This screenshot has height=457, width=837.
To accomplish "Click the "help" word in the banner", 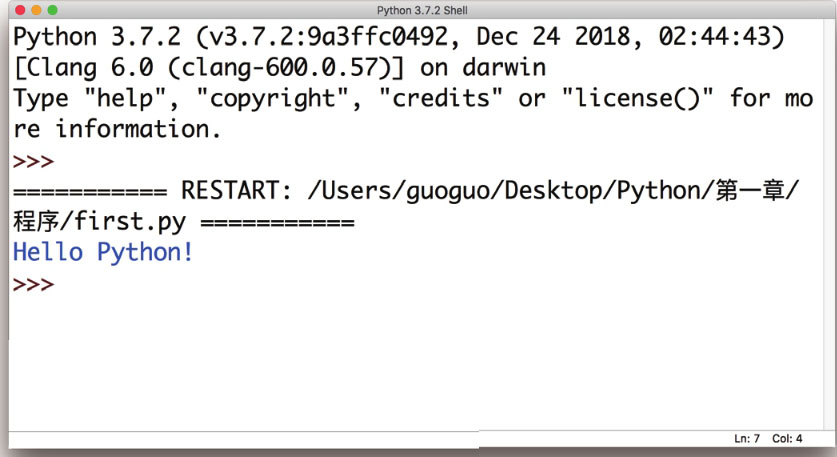I will click(x=125, y=98).
